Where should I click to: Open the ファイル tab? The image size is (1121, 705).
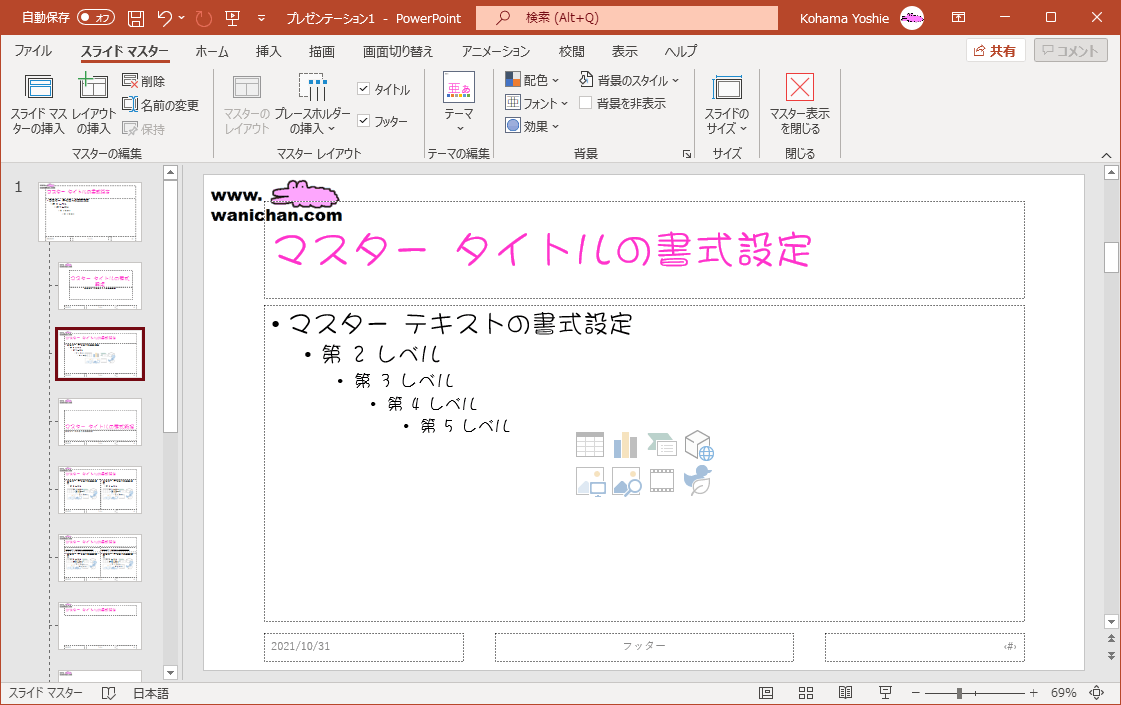tap(33, 51)
